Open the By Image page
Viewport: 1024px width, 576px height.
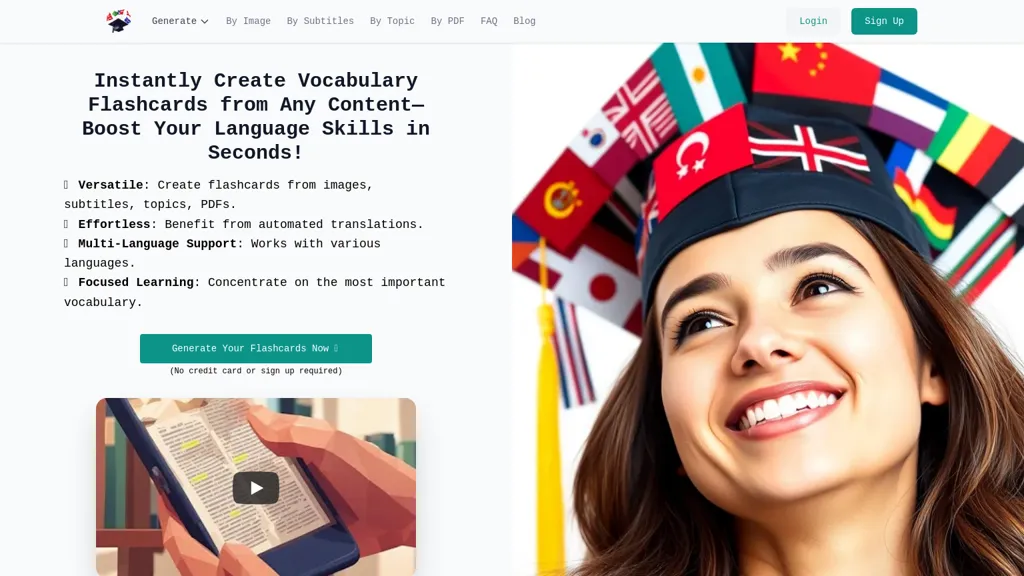tap(248, 21)
